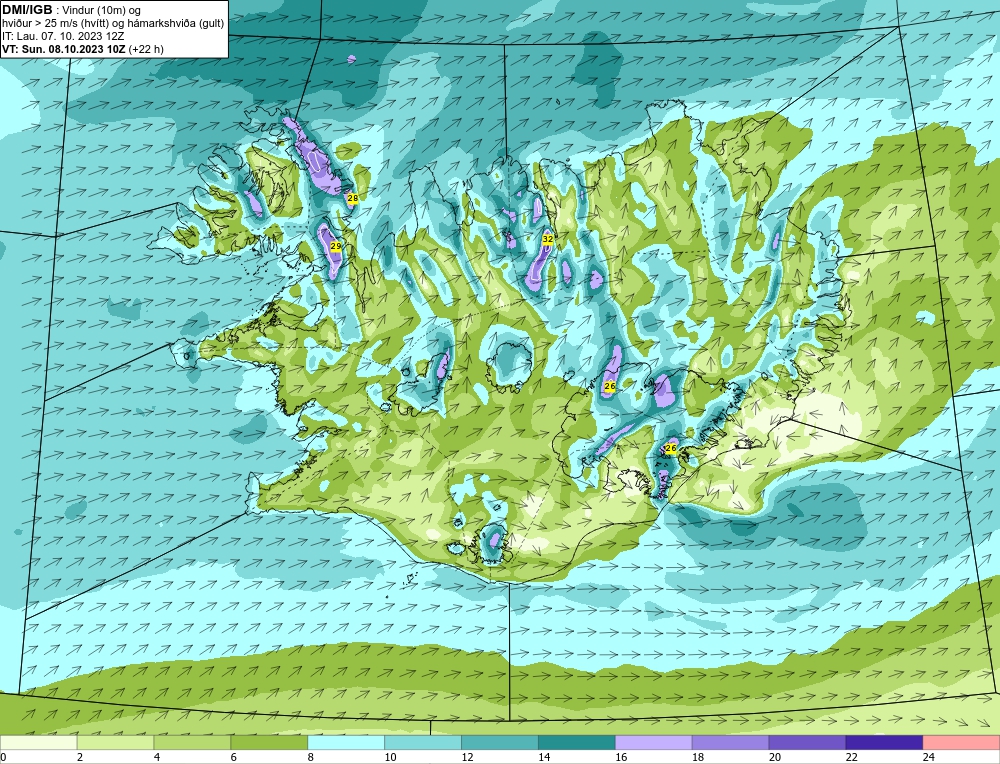Click the 'DMI/IGB' title text

click(27, 10)
